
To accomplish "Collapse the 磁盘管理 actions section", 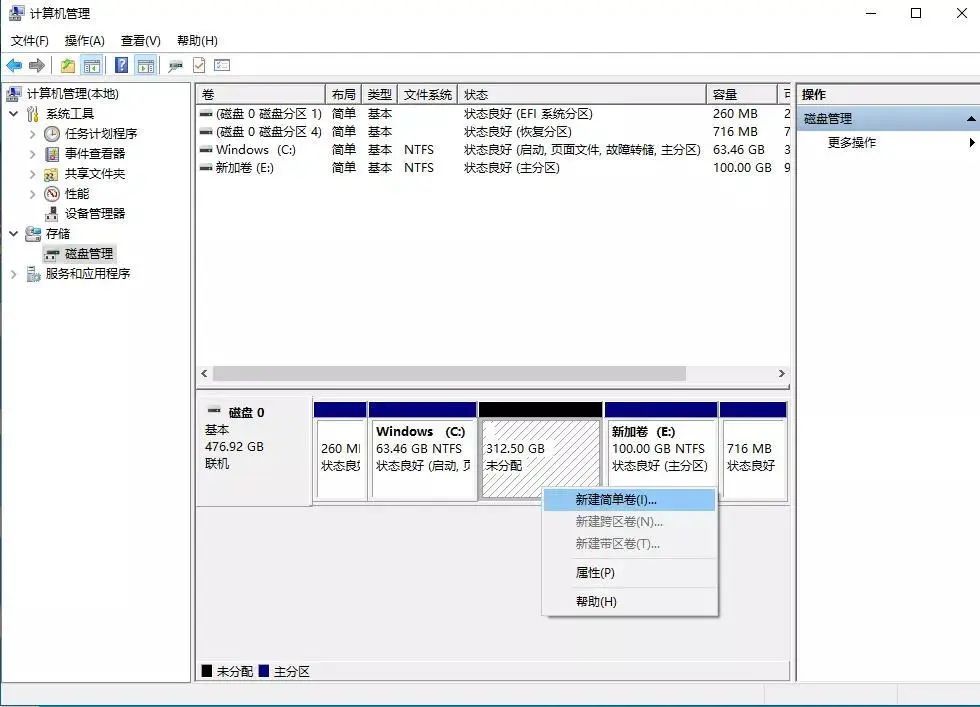I will (x=971, y=119).
